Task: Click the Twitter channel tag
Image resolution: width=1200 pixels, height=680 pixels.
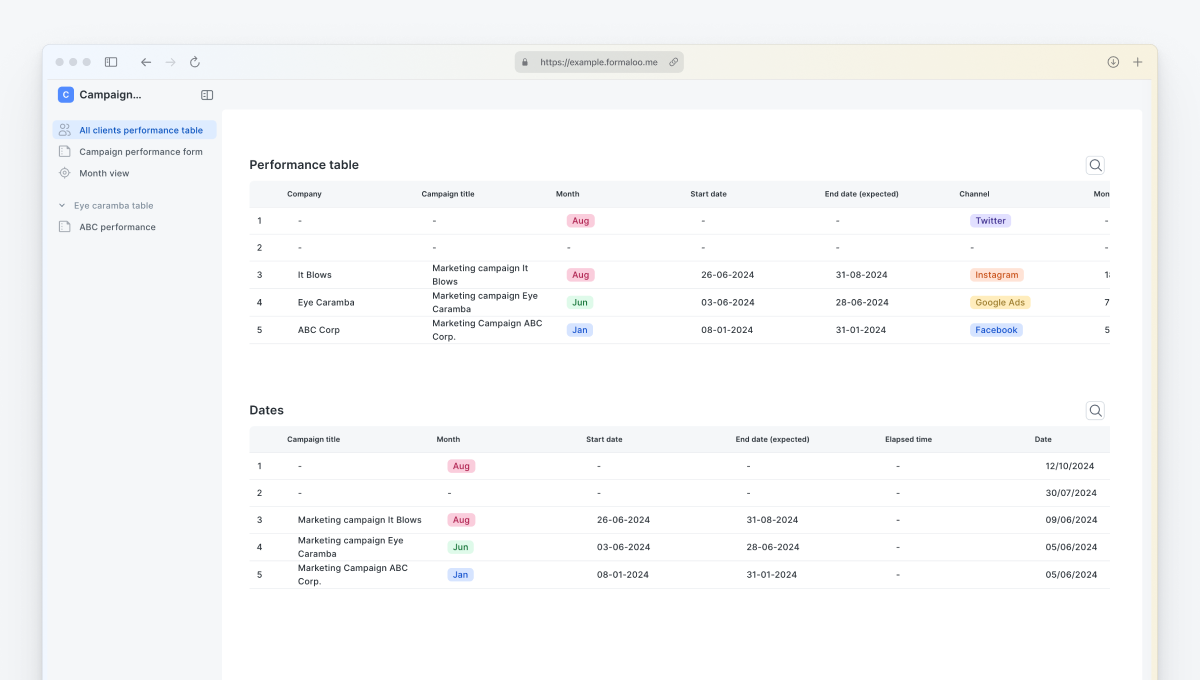Action: coord(990,221)
